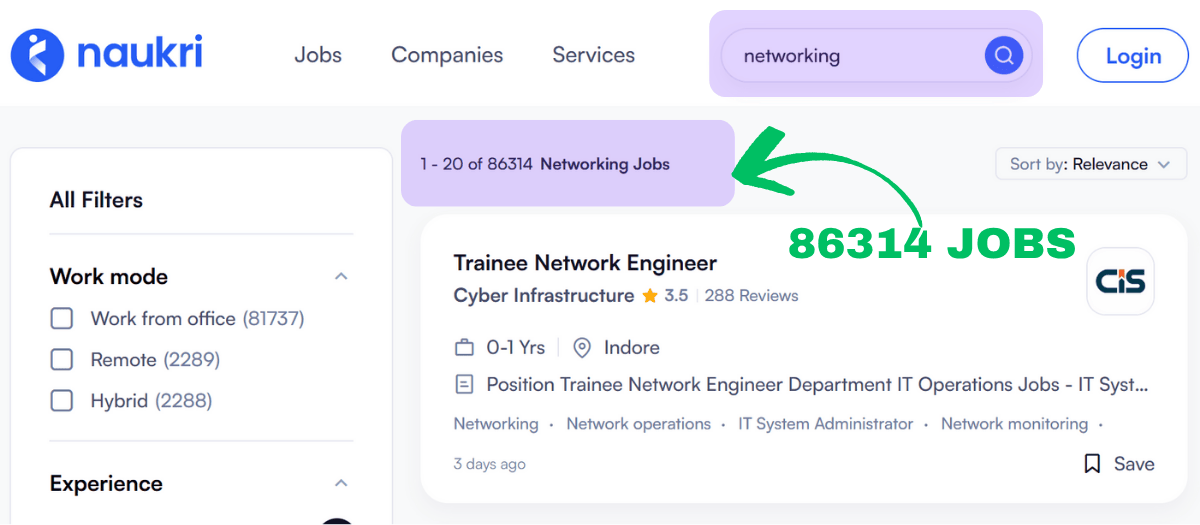1200x525 pixels.
Task: Open the Sort by Relevance dropdown
Action: click(1090, 164)
